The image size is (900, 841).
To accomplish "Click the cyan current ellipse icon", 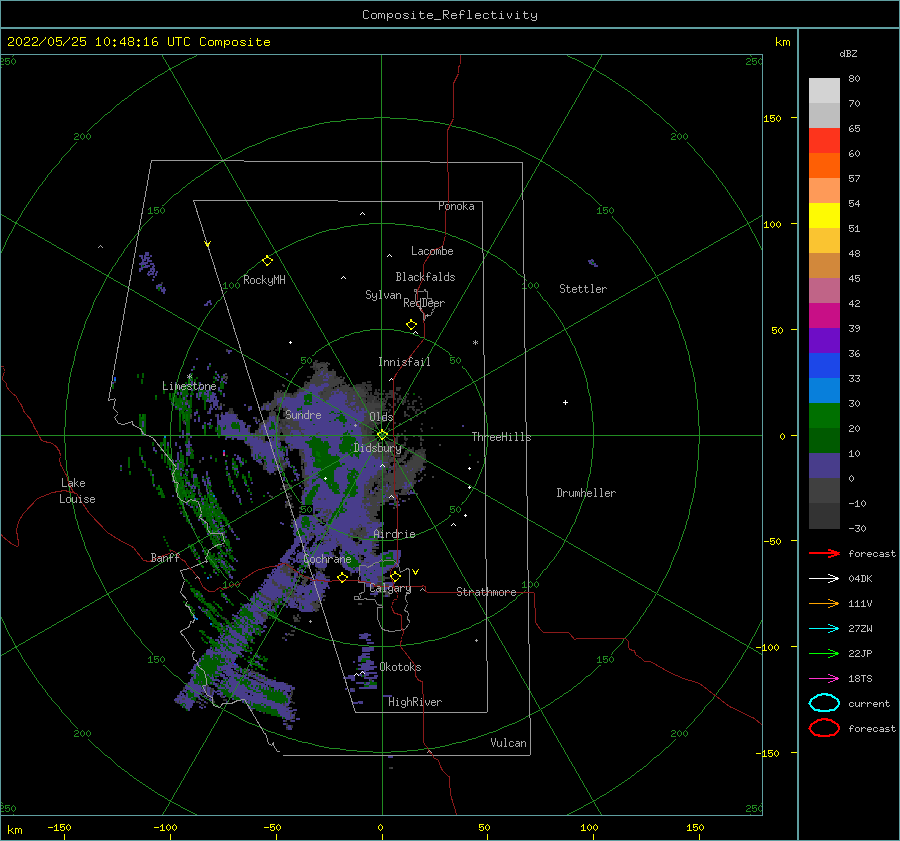I will (x=824, y=703).
